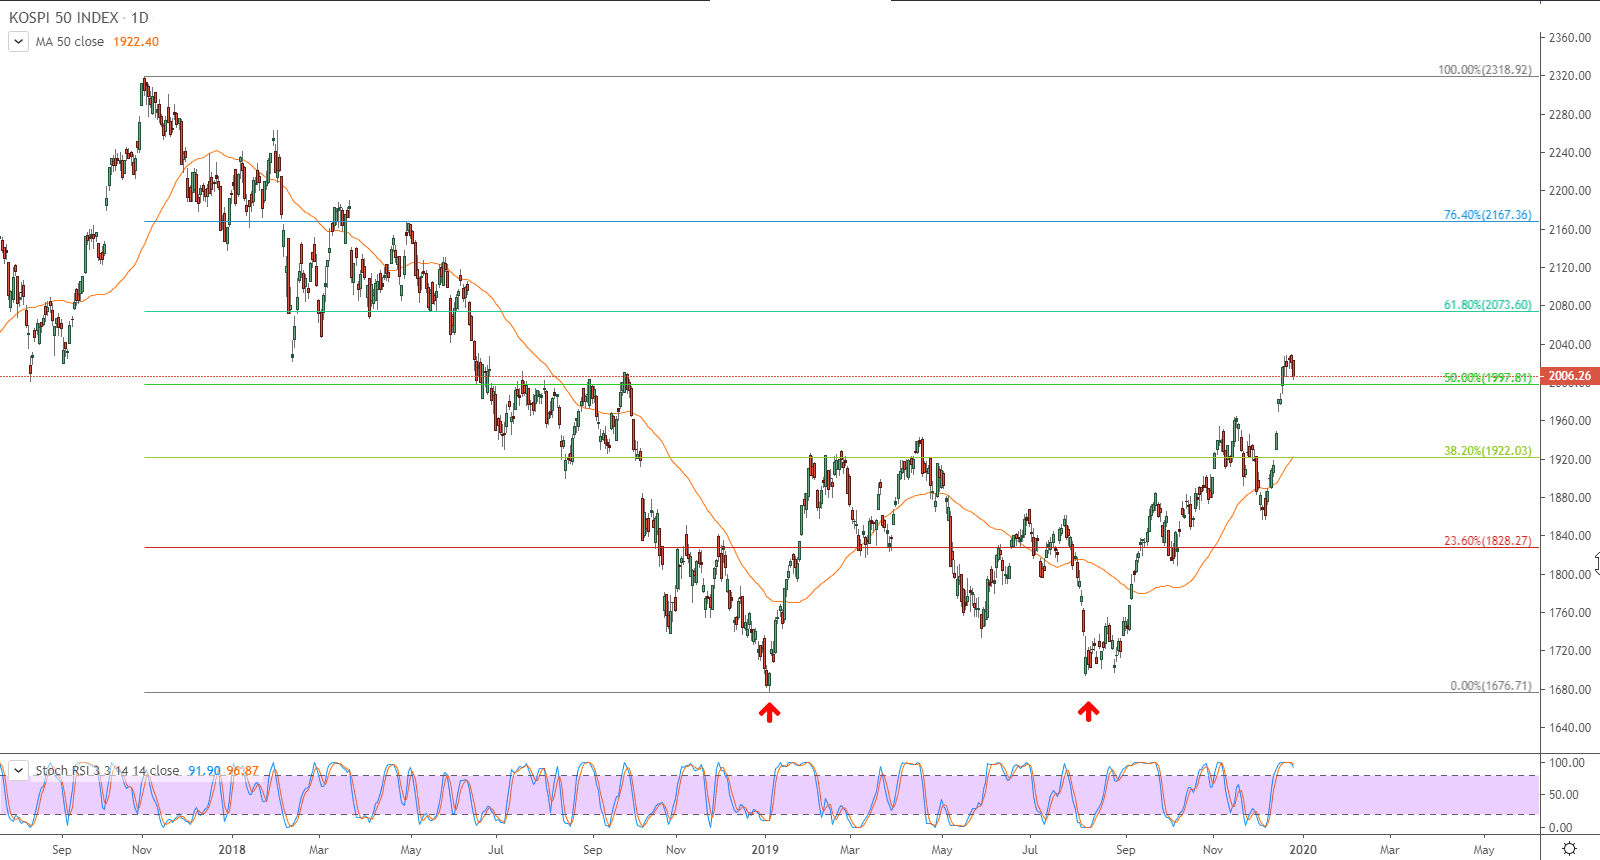Click the Stoch RSI value 91.90
1600x860 pixels.
204,771
